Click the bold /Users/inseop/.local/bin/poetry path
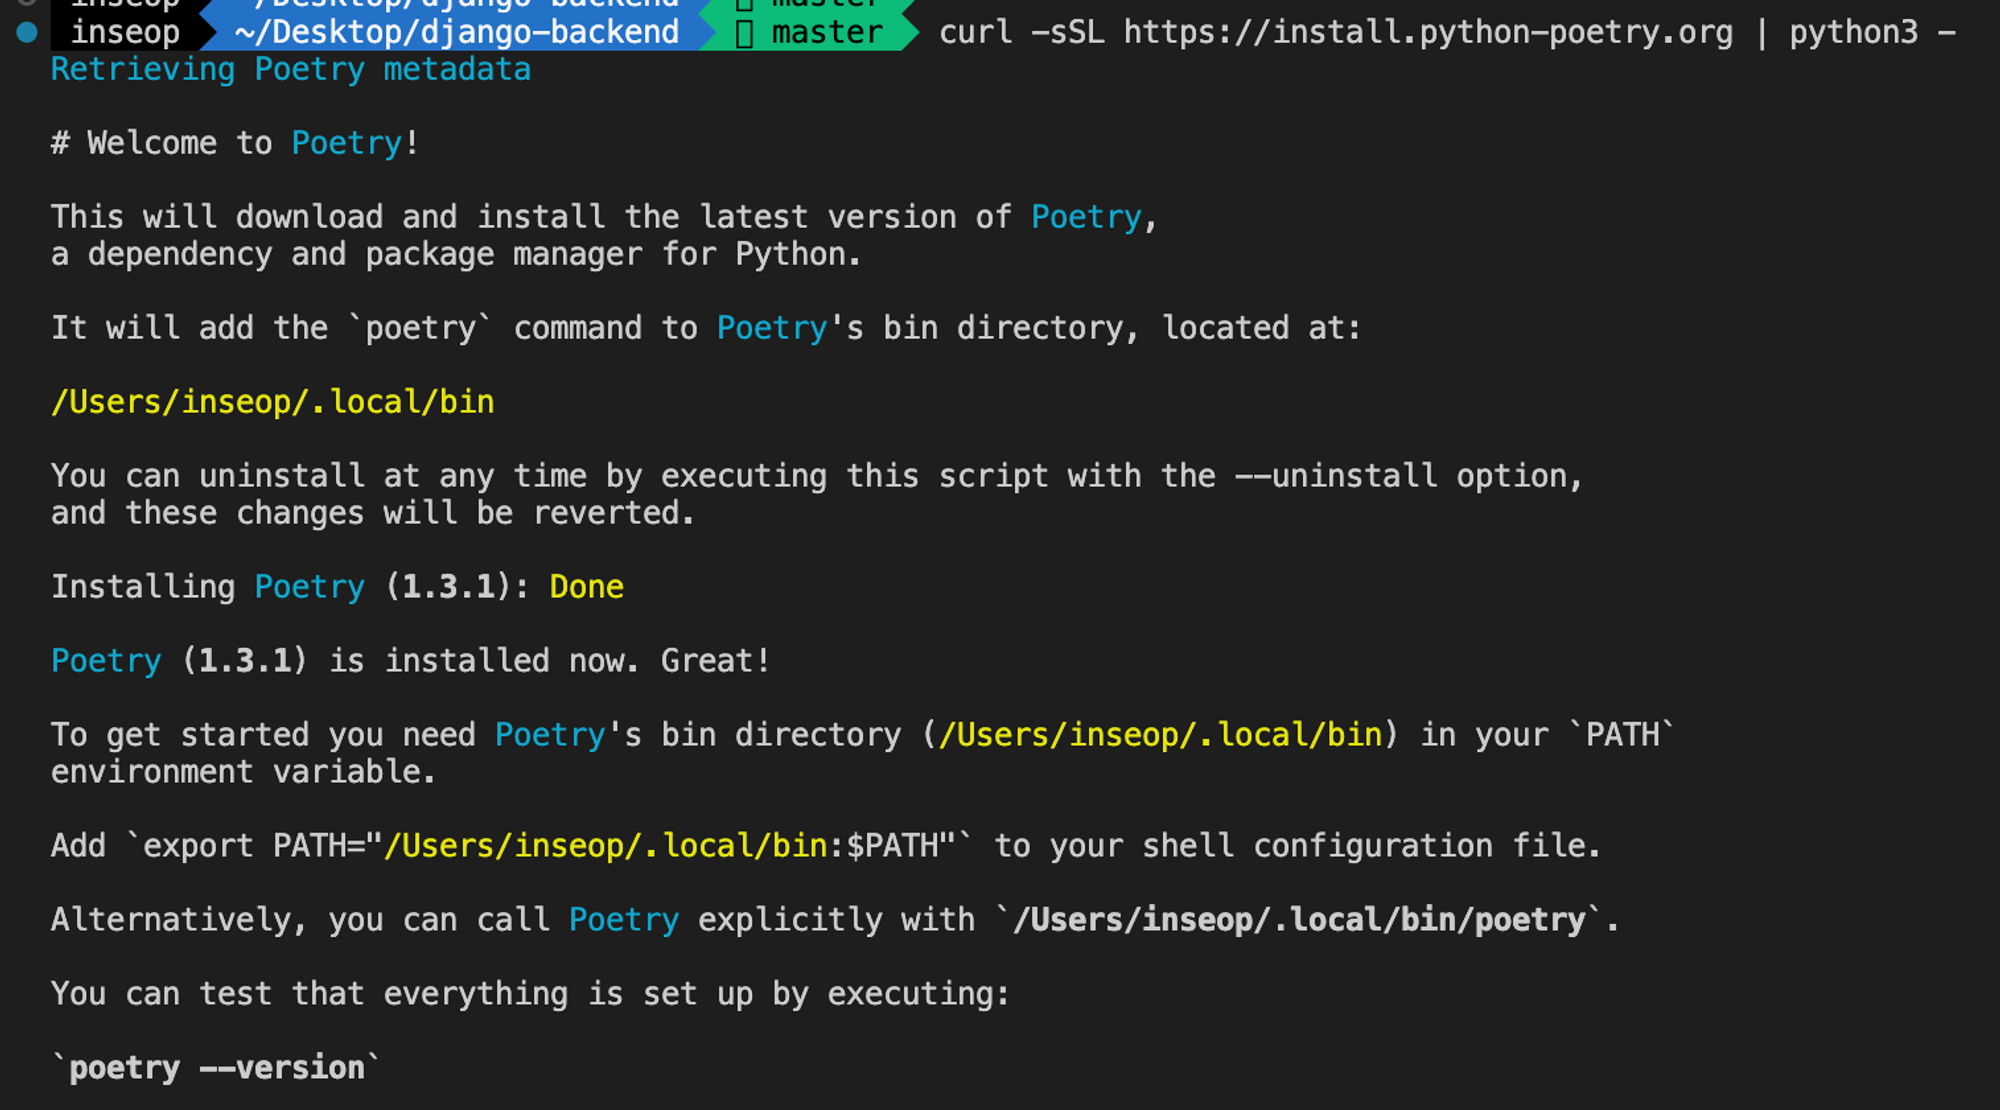The height and width of the screenshot is (1110, 2000). point(1300,920)
